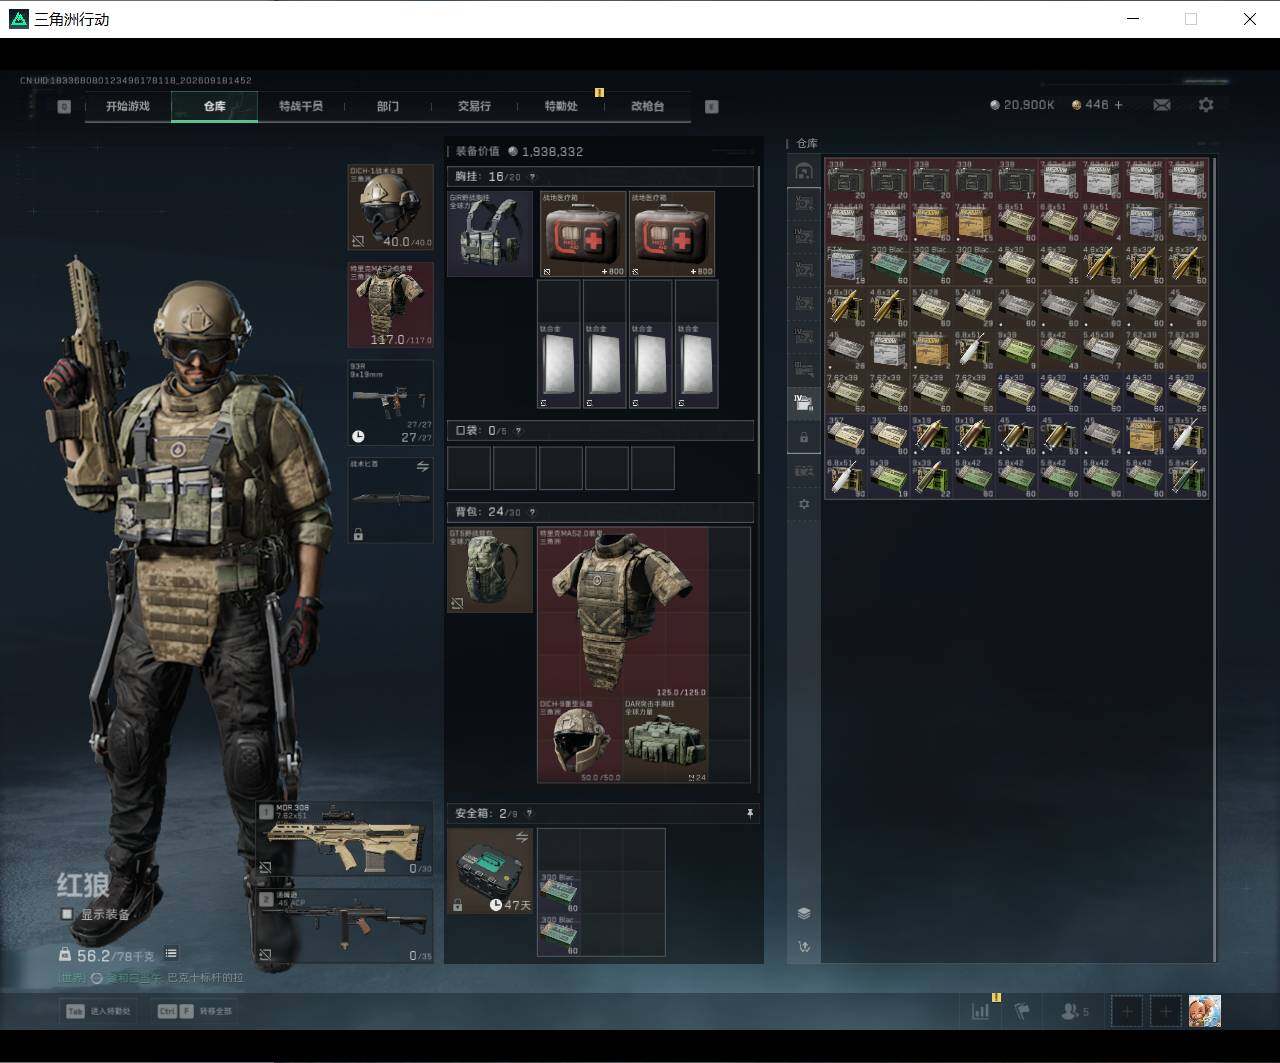
Task: Select the tactical knife slot
Action: [390, 501]
